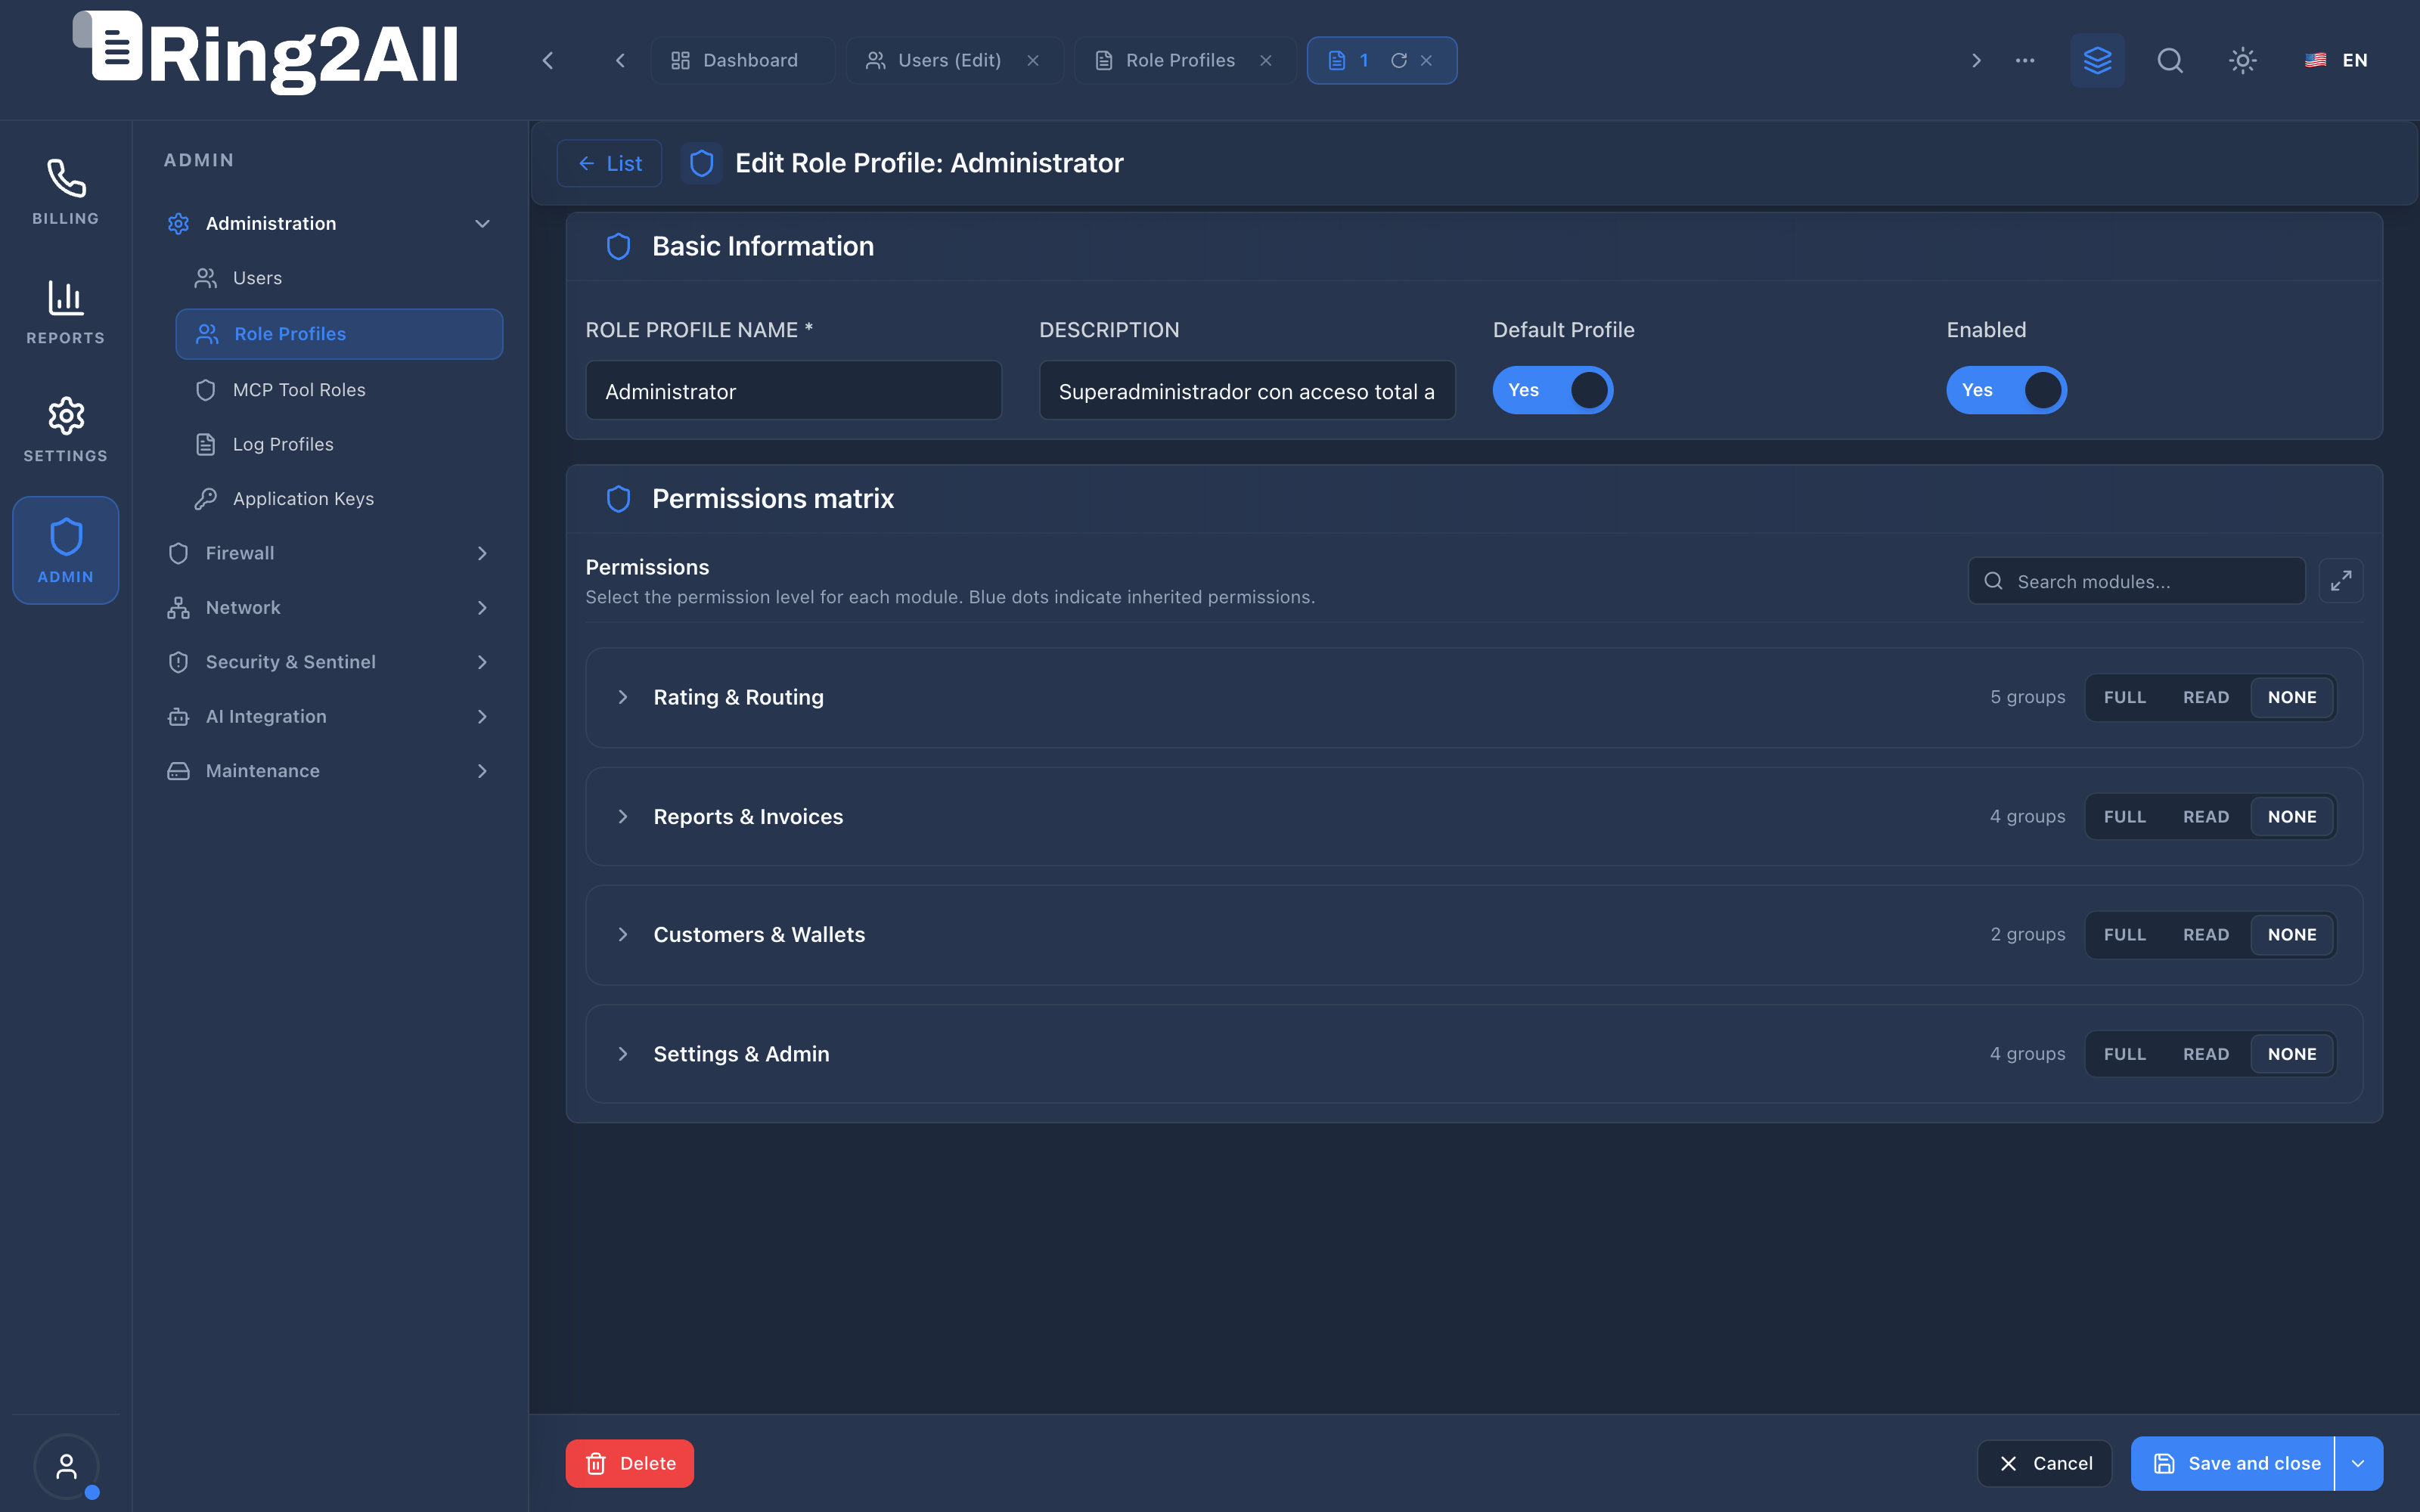This screenshot has width=2420, height=1512.
Task: Click Save and close
Action: click(2234, 1463)
